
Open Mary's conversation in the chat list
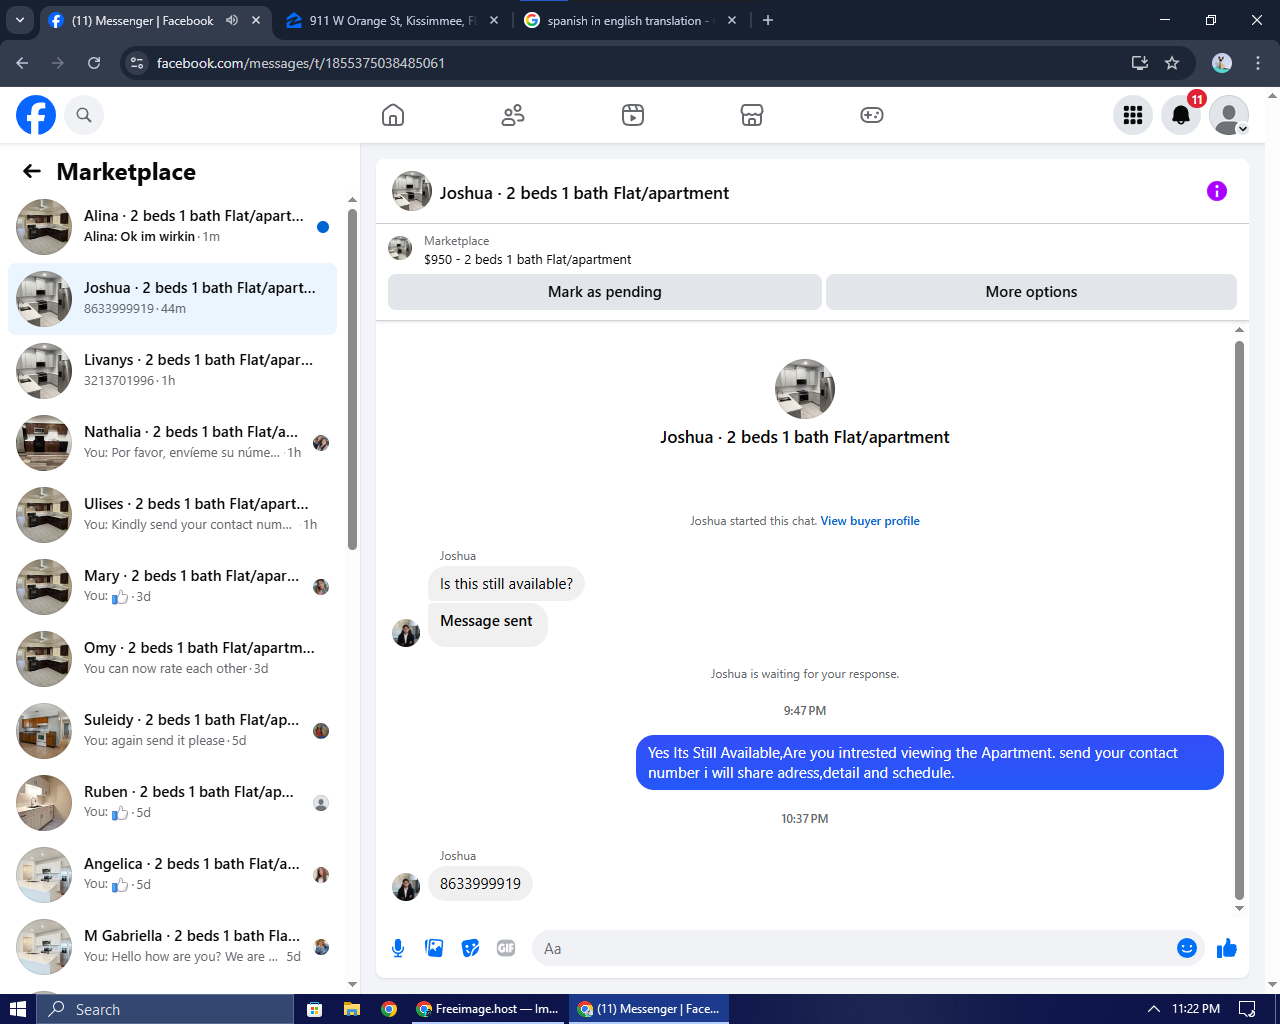coord(172,587)
